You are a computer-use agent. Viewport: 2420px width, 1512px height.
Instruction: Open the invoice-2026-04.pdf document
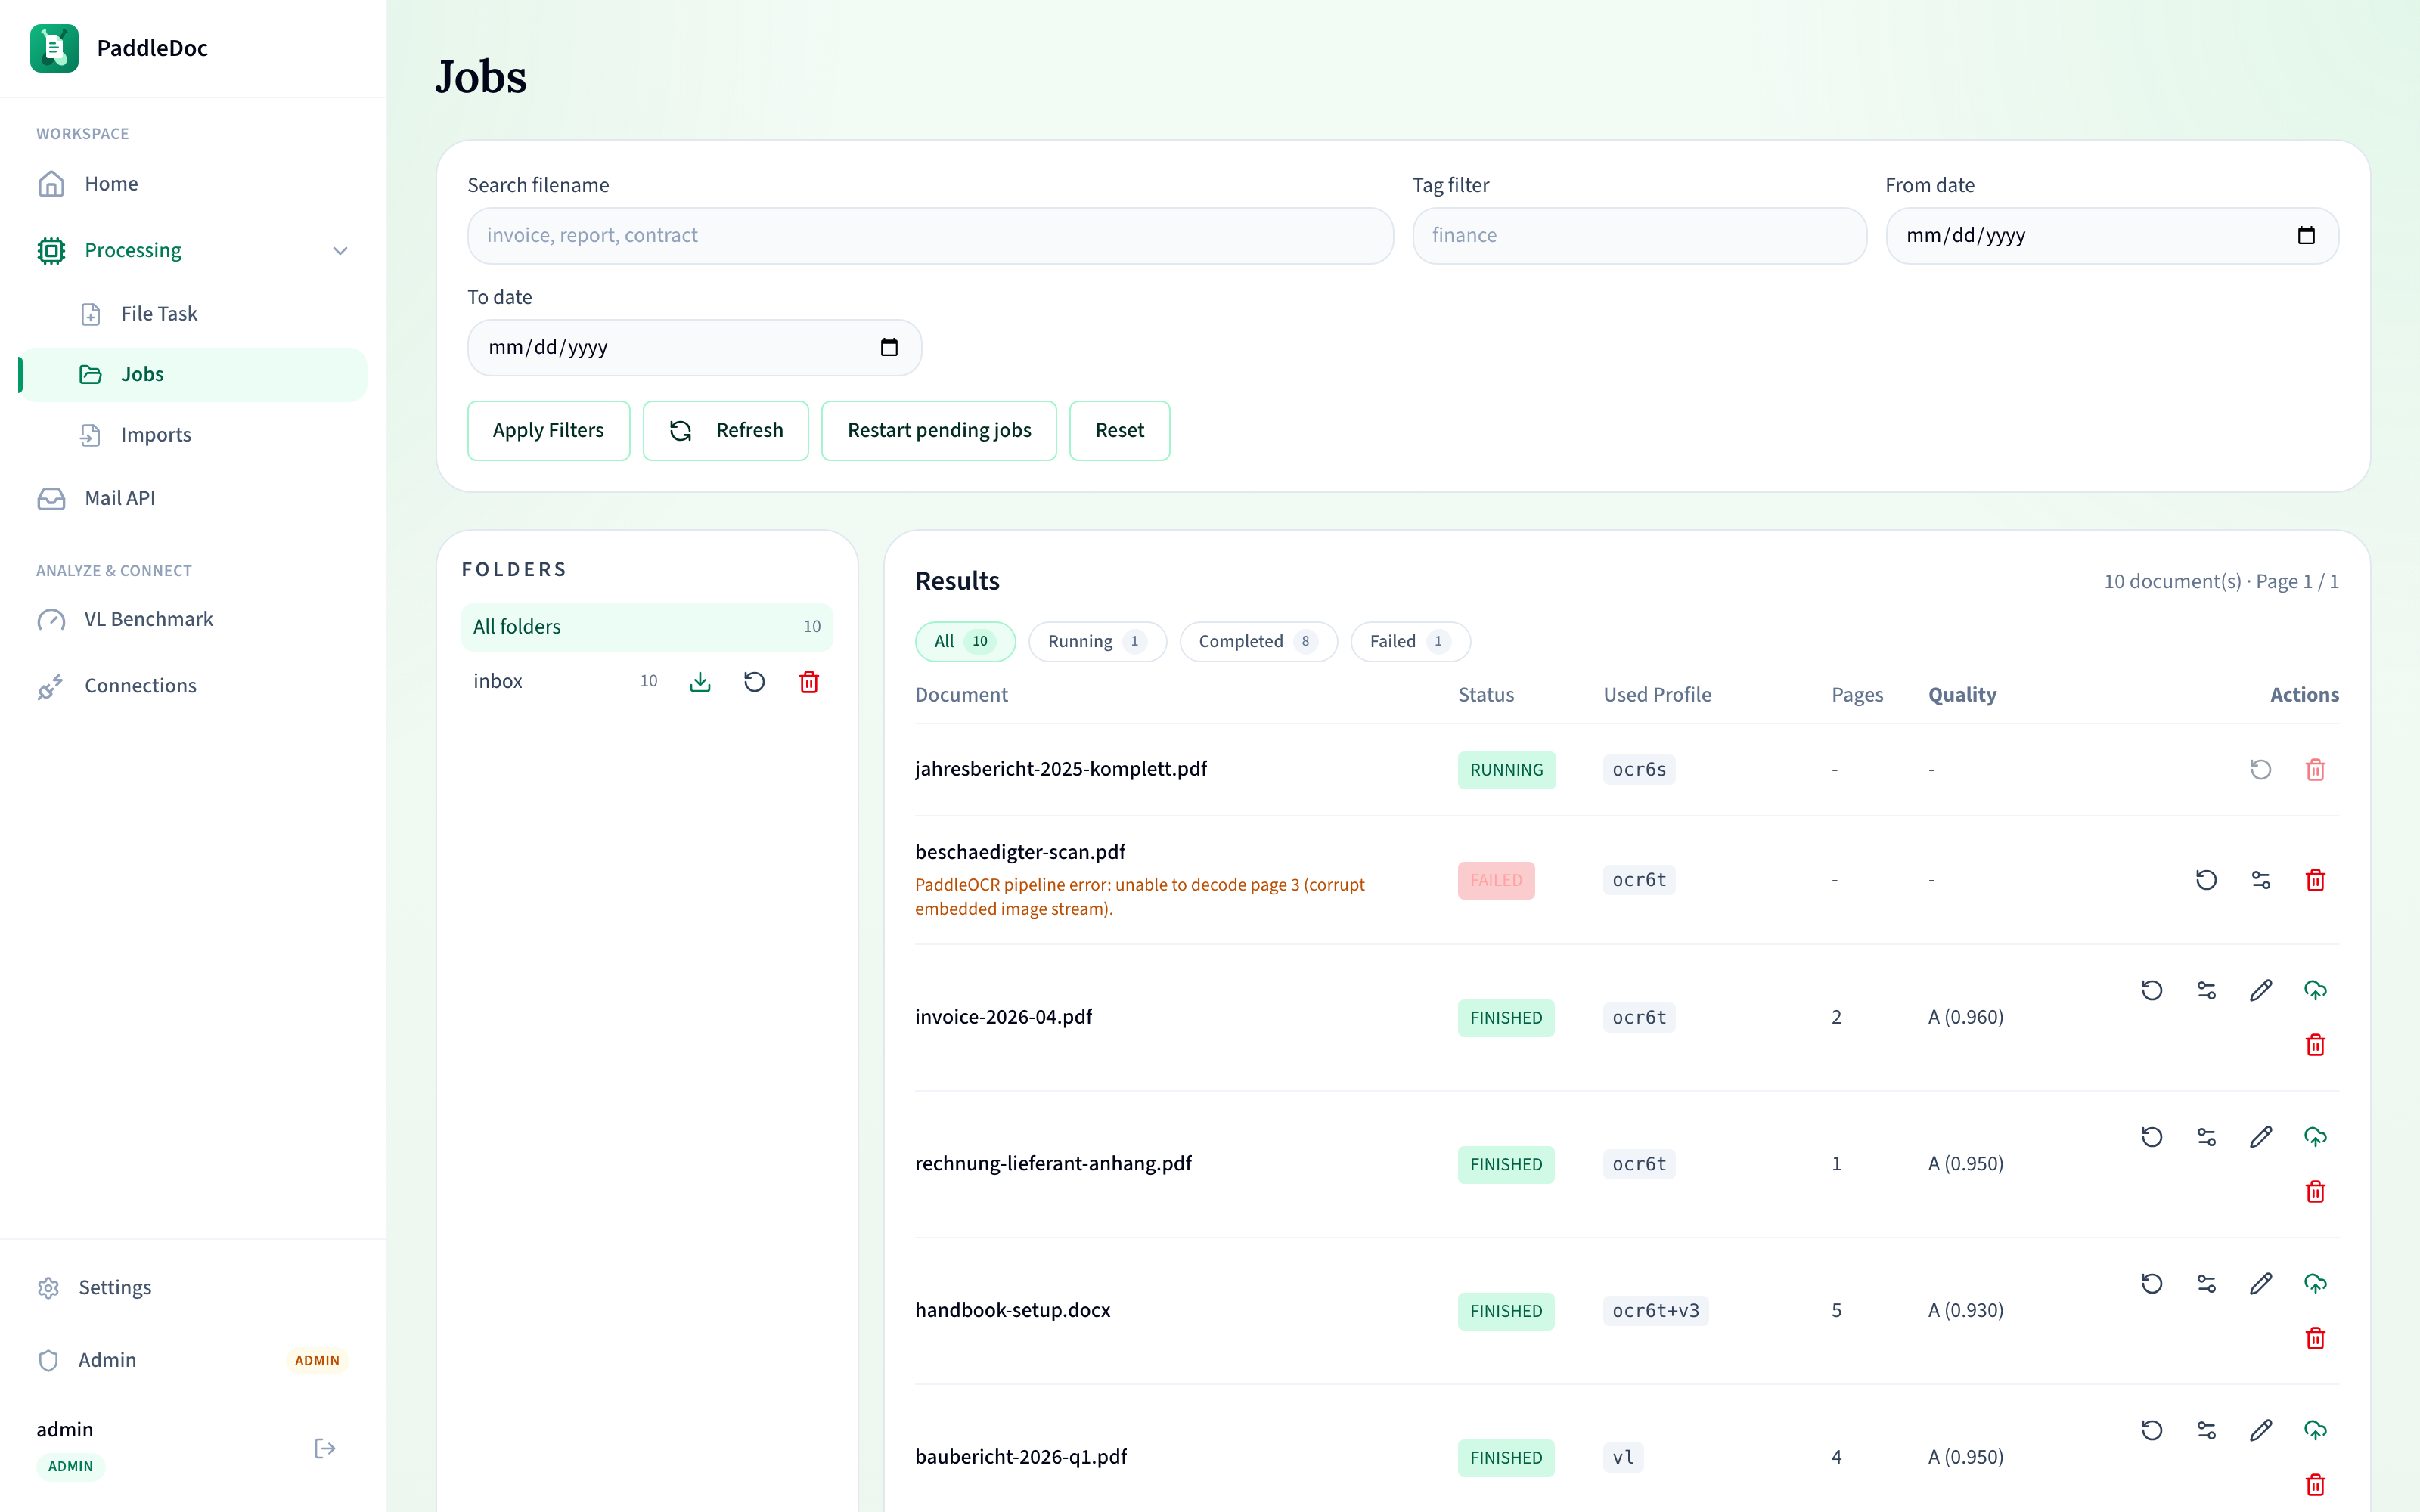[x=1003, y=1017]
